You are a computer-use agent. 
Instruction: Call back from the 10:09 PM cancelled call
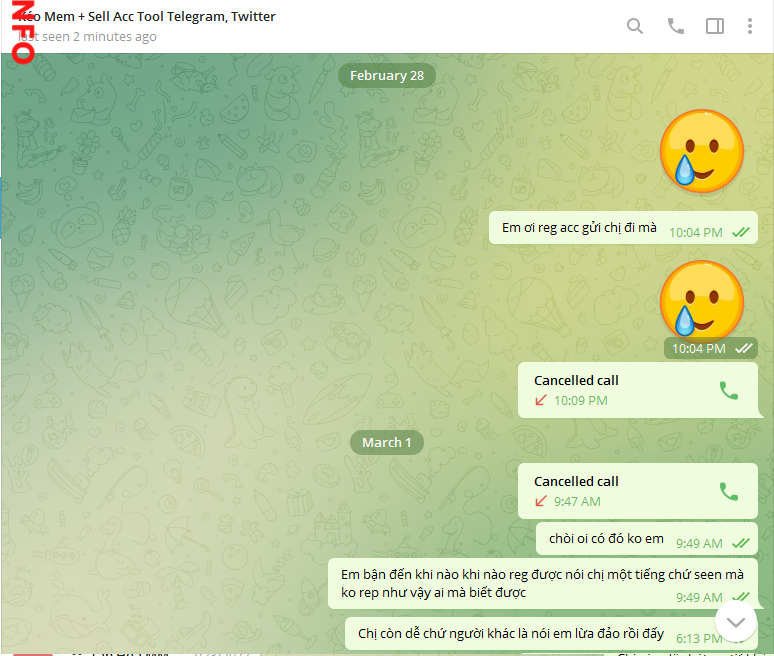pyautogui.click(x=729, y=390)
